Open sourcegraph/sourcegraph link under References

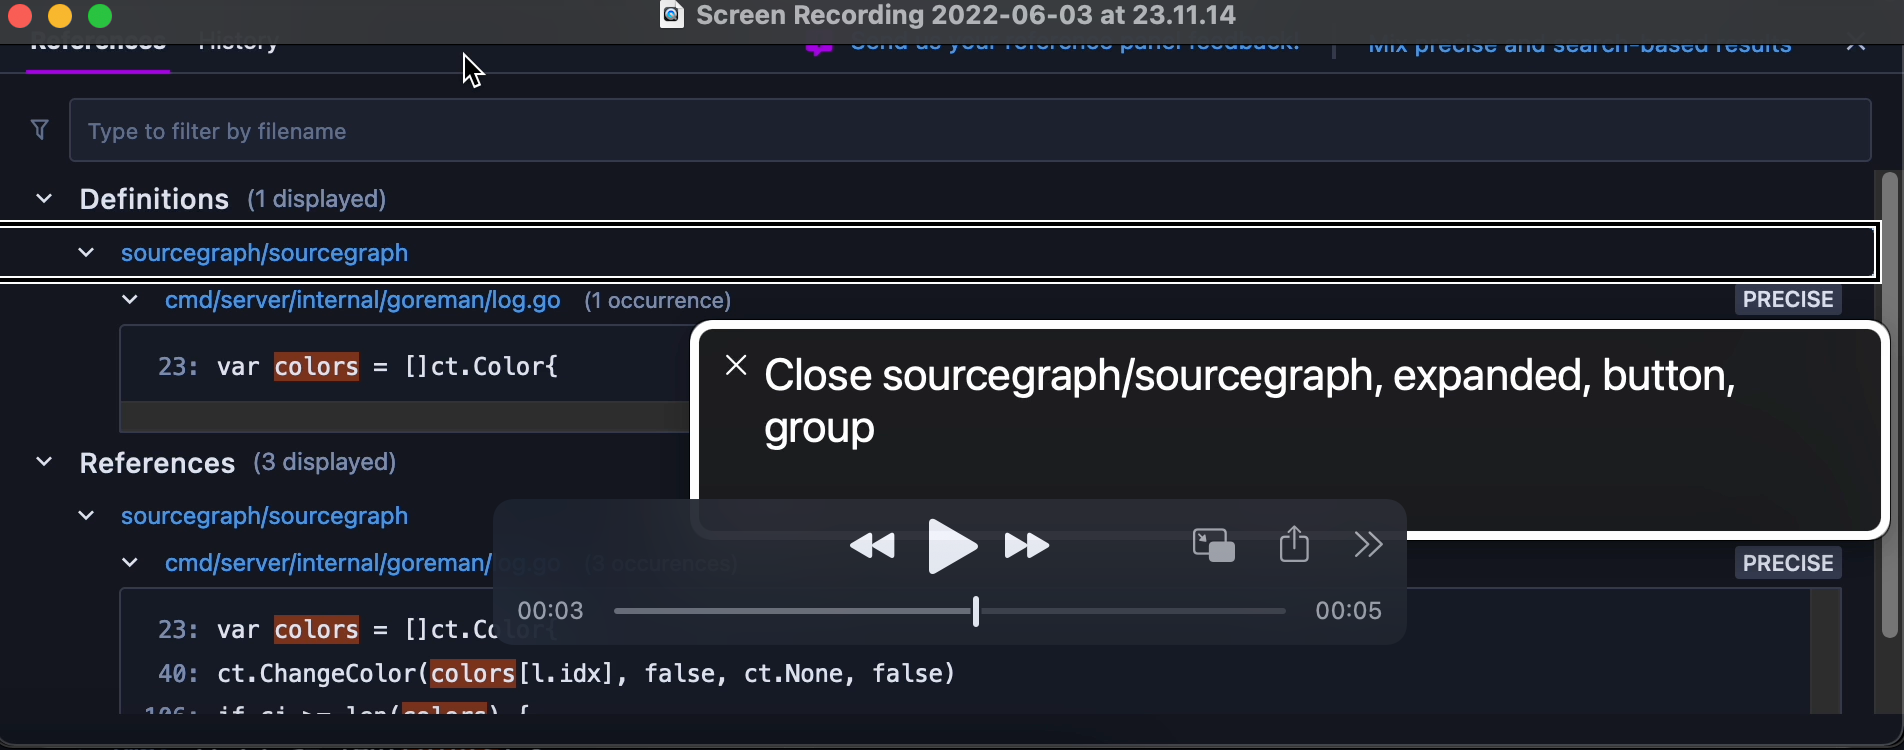point(264,516)
